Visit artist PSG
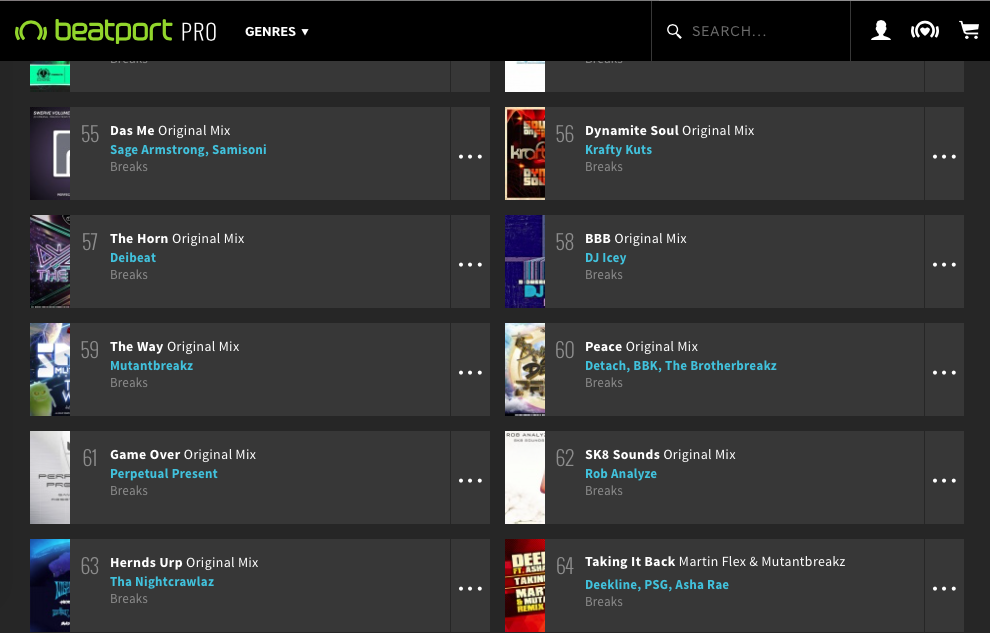This screenshot has height=633, width=990. point(656,584)
